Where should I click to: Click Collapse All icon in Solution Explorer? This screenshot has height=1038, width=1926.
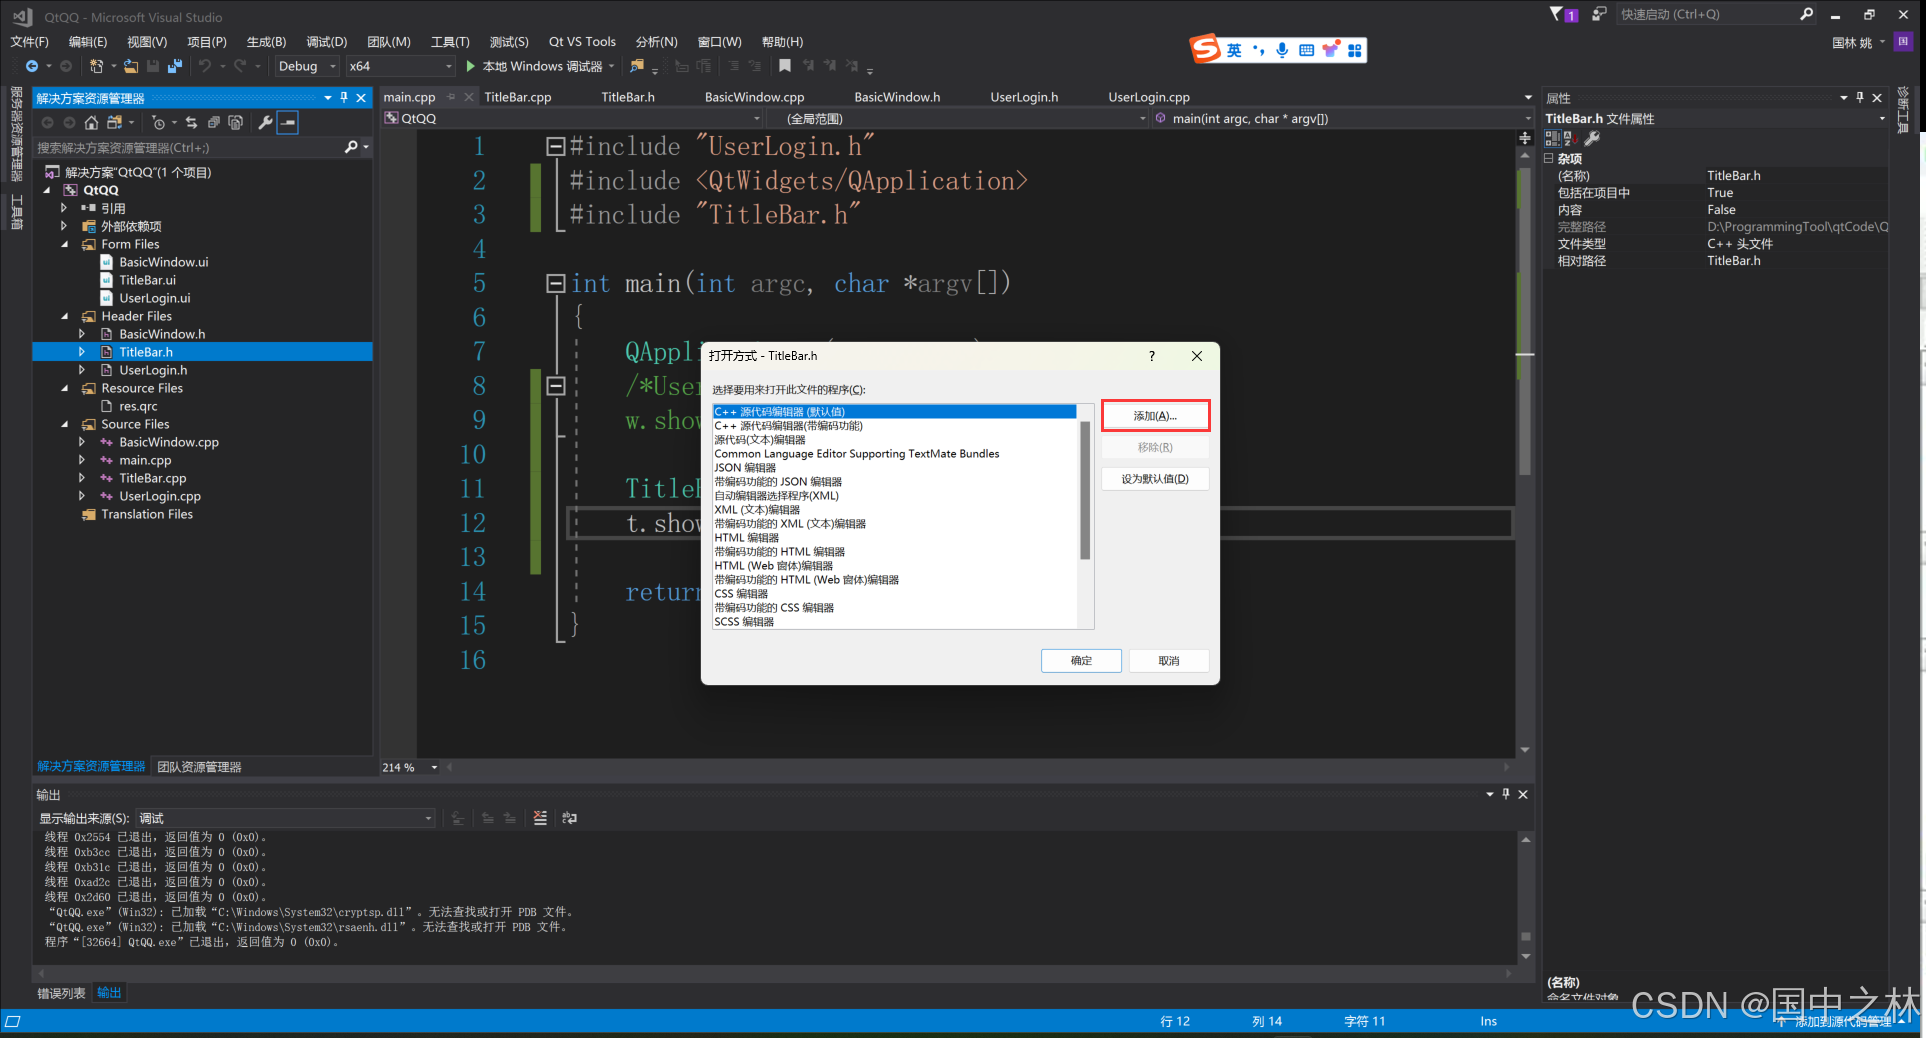point(213,122)
